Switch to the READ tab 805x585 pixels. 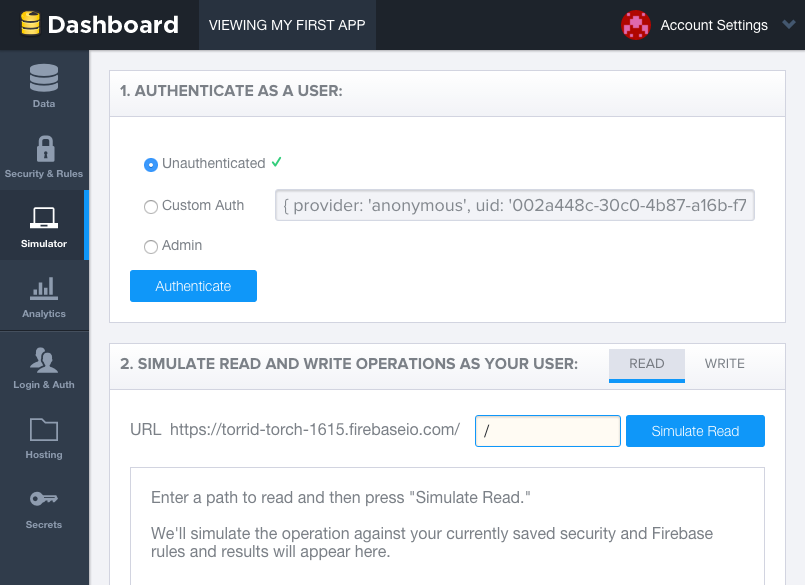pos(647,365)
